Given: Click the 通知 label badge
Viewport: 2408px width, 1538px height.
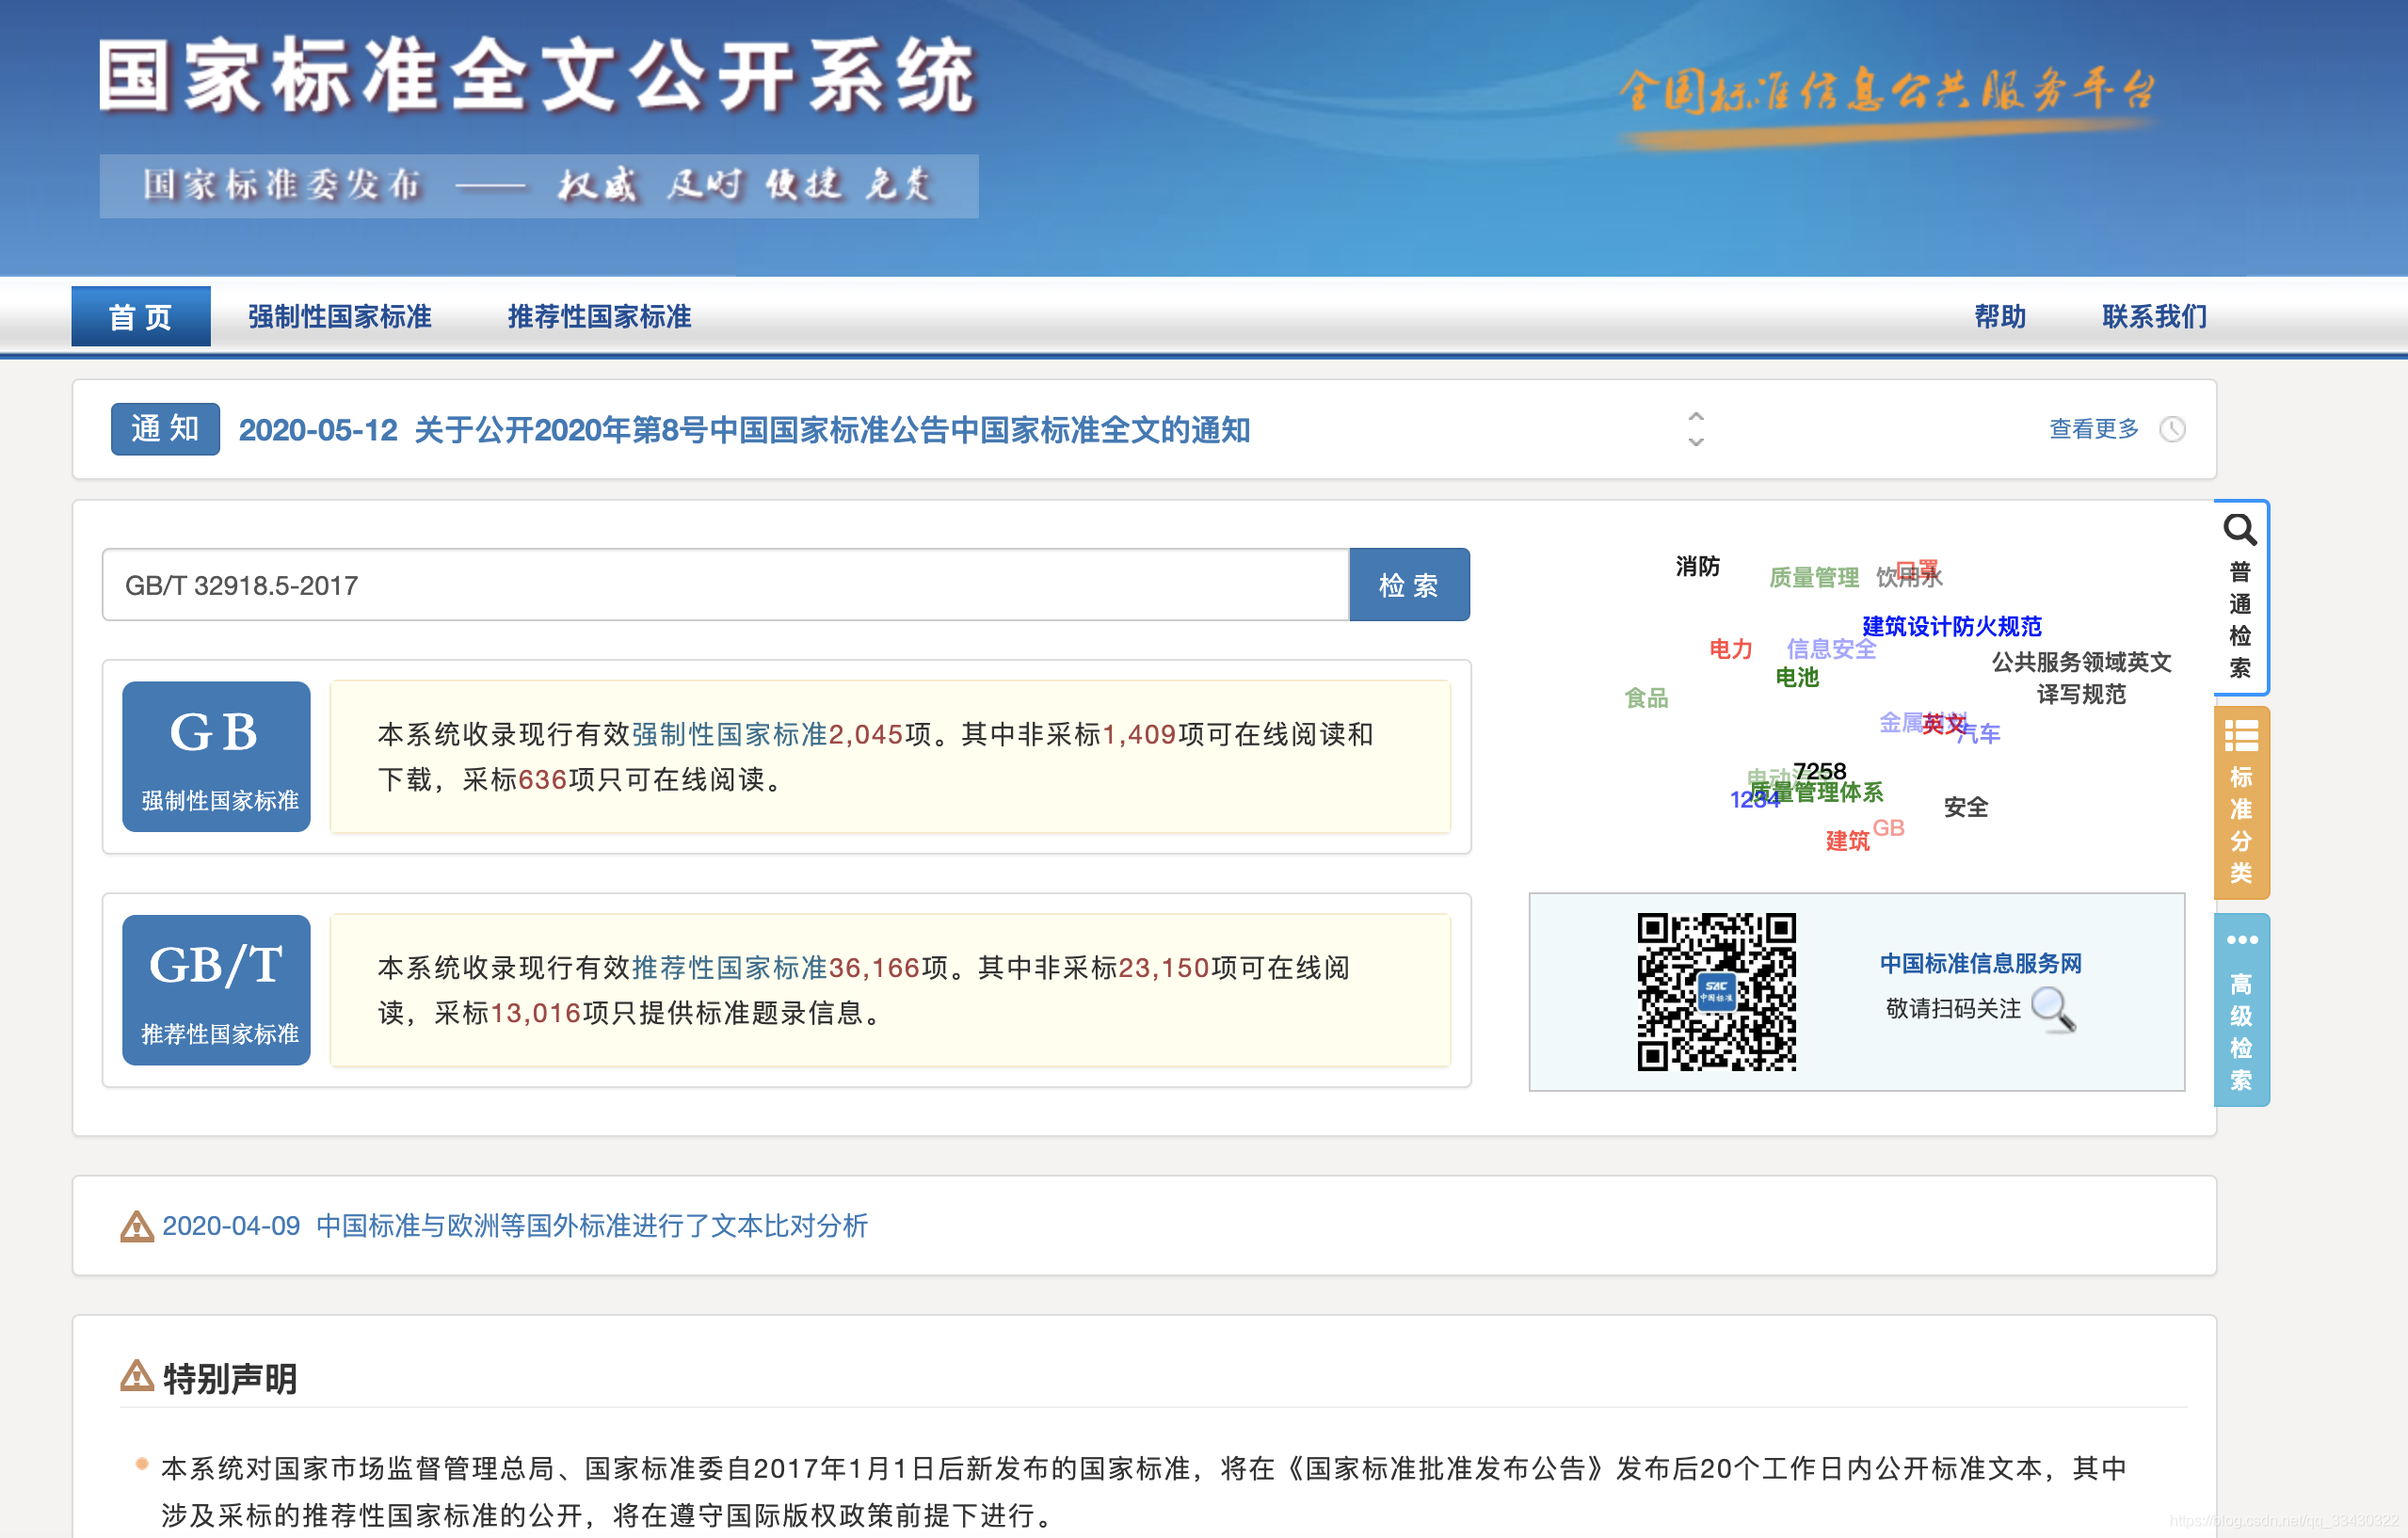Looking at the screenshot, I should (165, 429).
